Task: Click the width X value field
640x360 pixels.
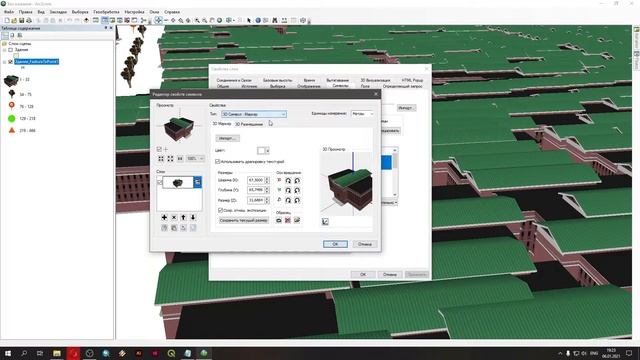Action: click(x=256, y=180)
